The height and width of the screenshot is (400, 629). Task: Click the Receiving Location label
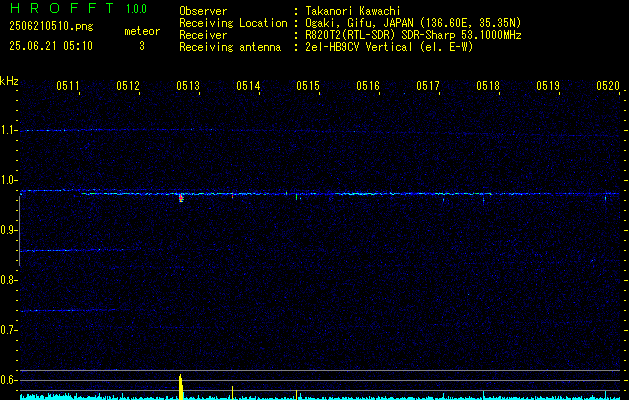tap(233, 23)
